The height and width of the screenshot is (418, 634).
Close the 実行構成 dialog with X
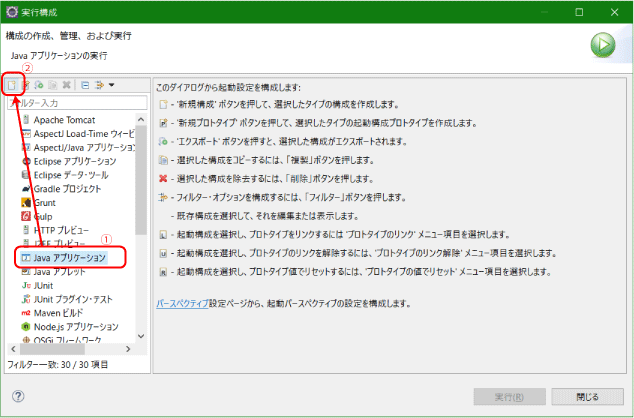615,12
